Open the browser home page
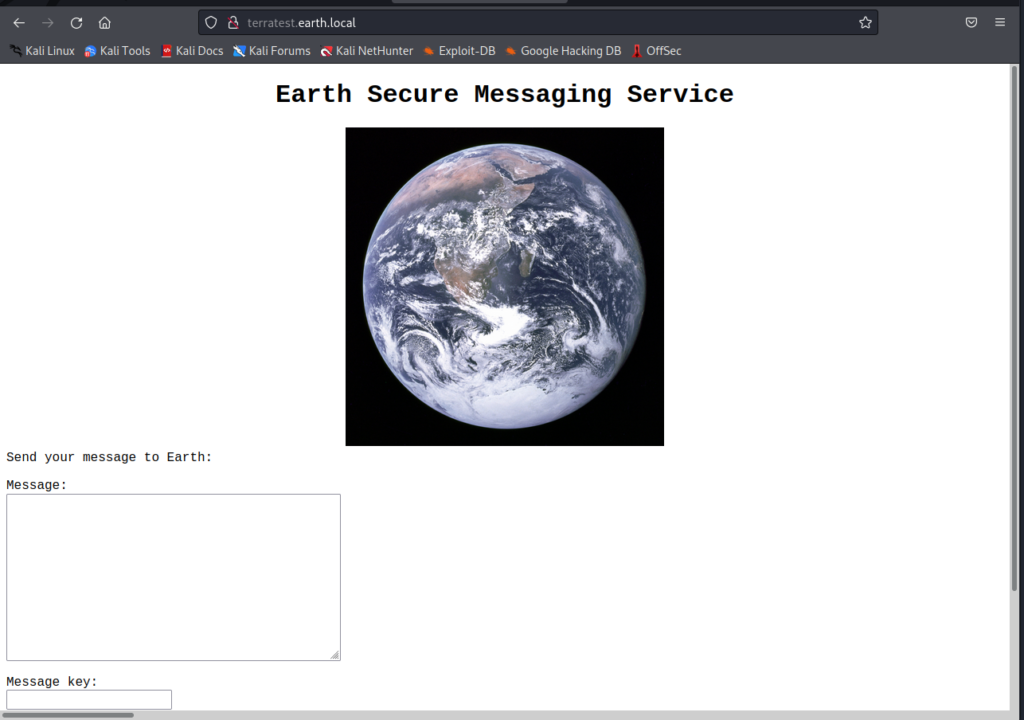This screenshot has height=720, width=1024. [x=104, y=23]
